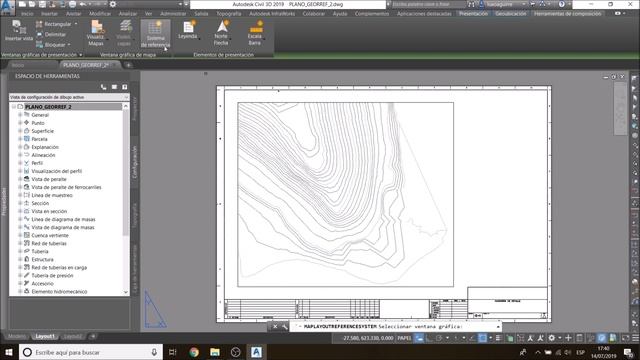The image size is (640, 360).
Task: Open the Insertar ribbon tab
Action: click(49, 13)
